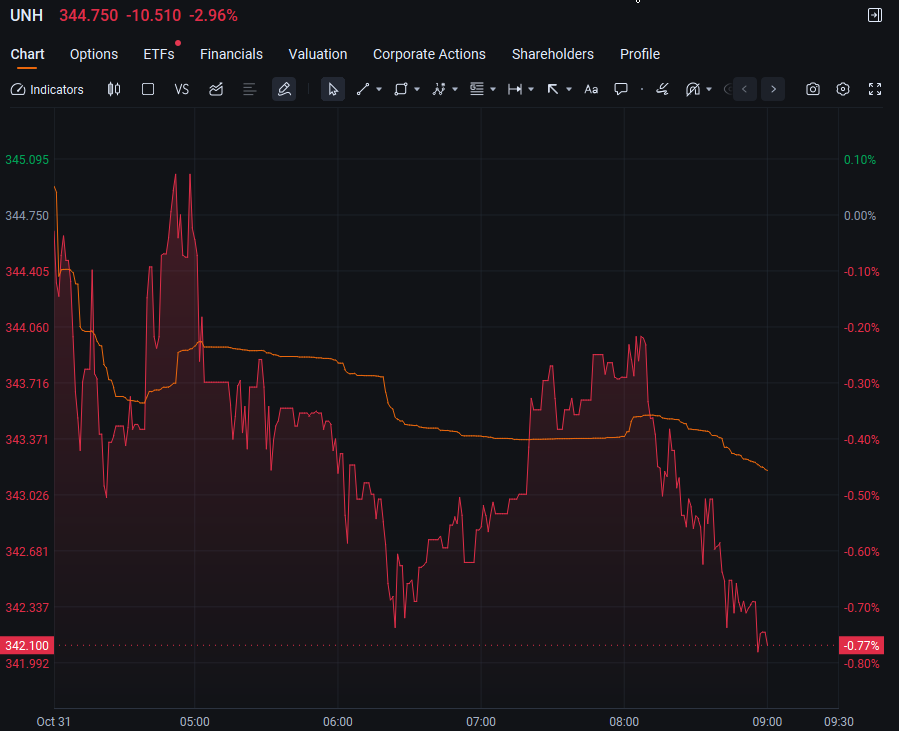Click the square layout icon
Image resolution: width=899 pixels, height=731 pixels.
pyautogui.click(x=148, y=89)
